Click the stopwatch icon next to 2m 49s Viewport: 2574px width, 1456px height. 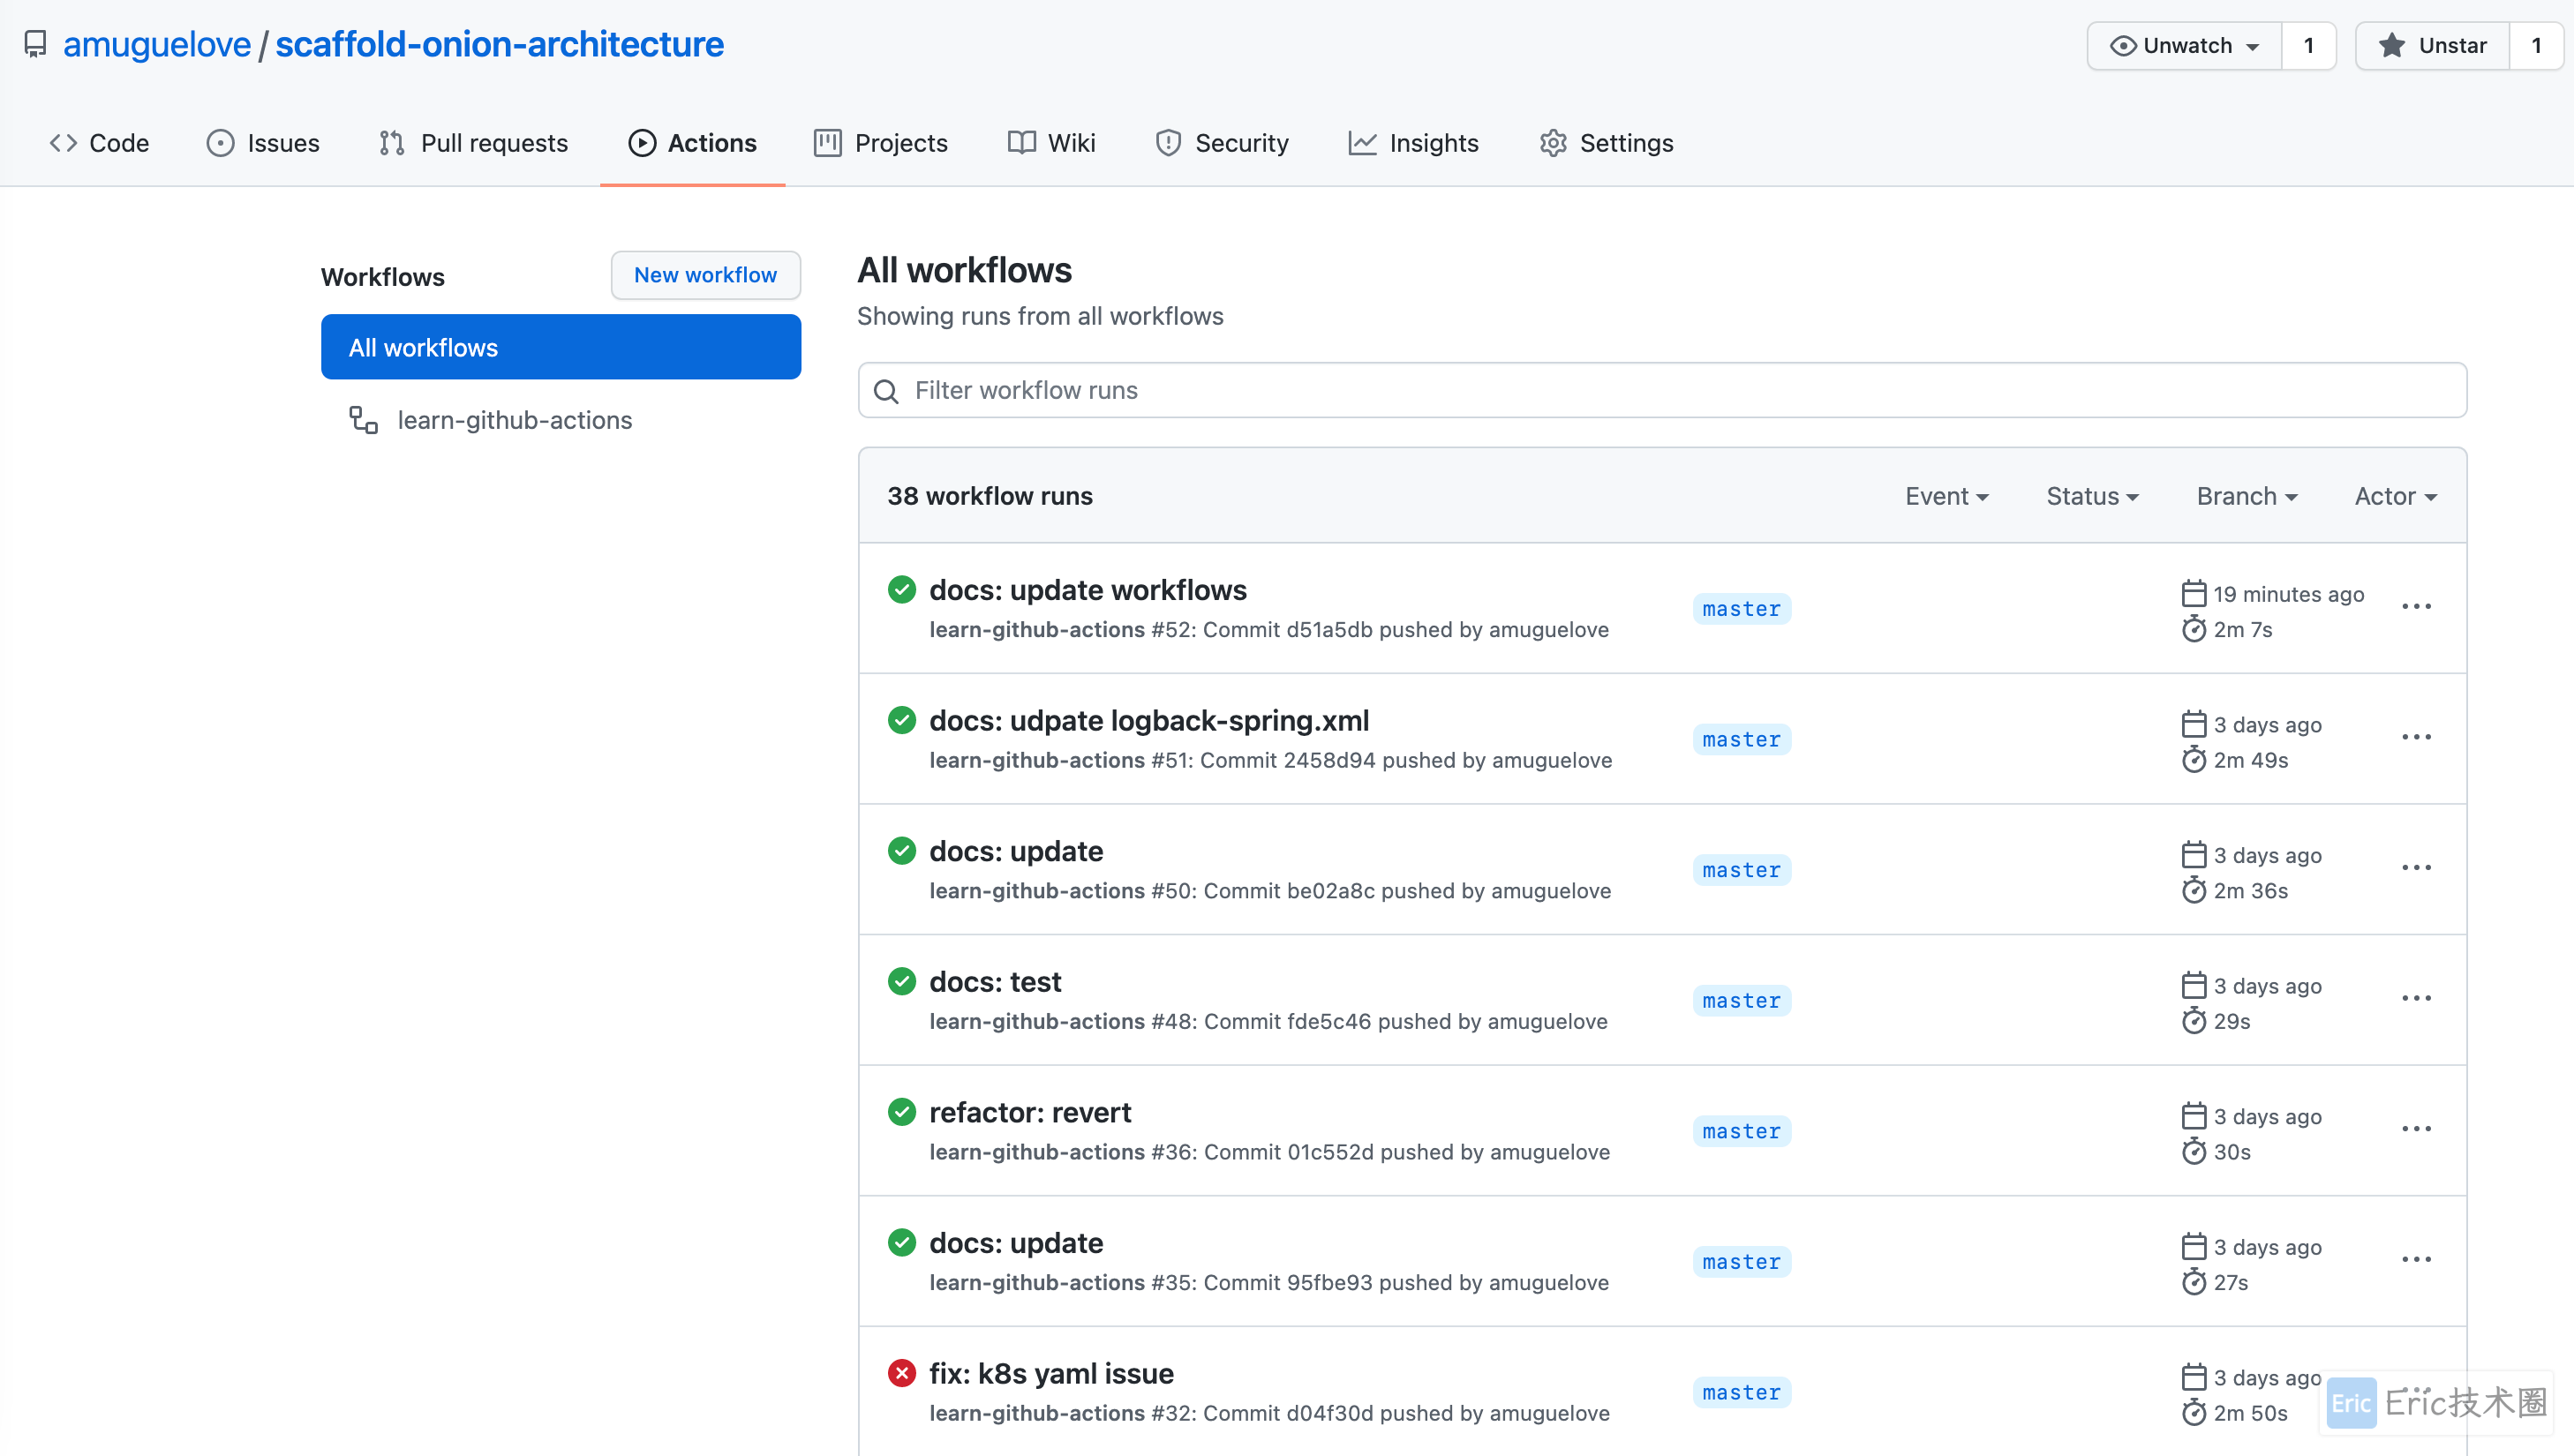2193,760
